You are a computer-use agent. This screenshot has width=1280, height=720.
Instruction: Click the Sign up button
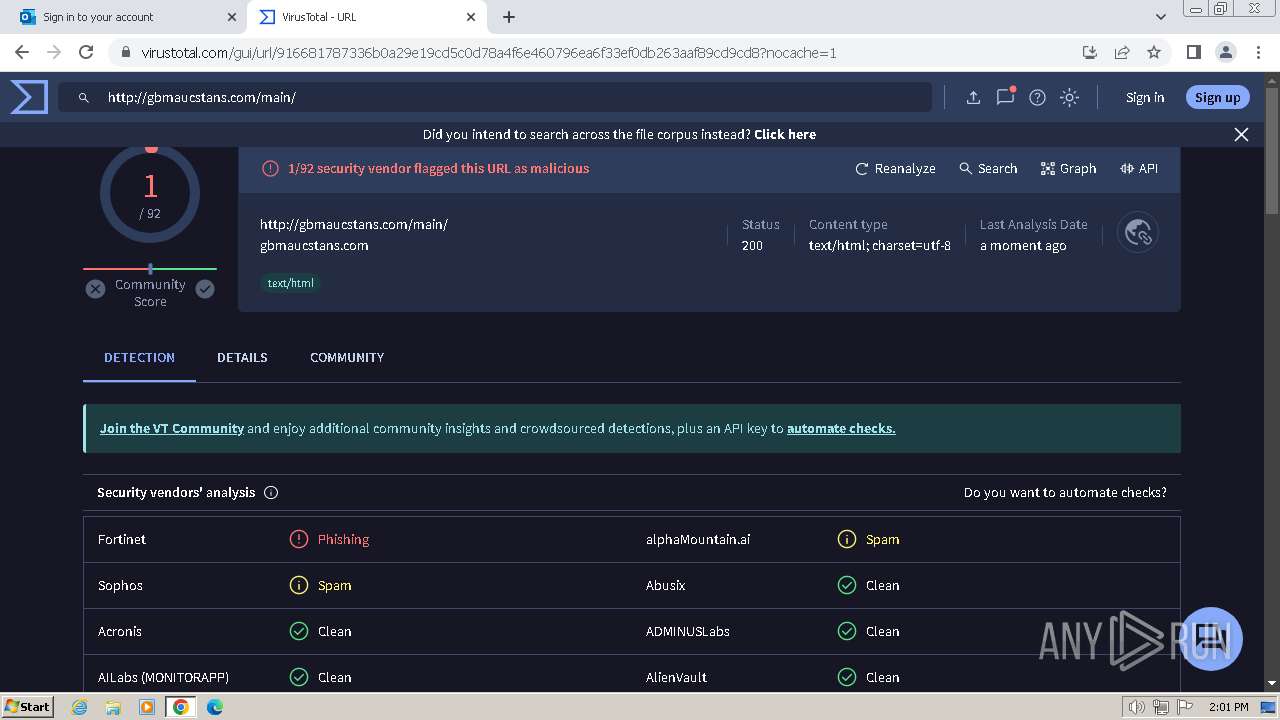pyautogui.click(x=1217, y=97)
